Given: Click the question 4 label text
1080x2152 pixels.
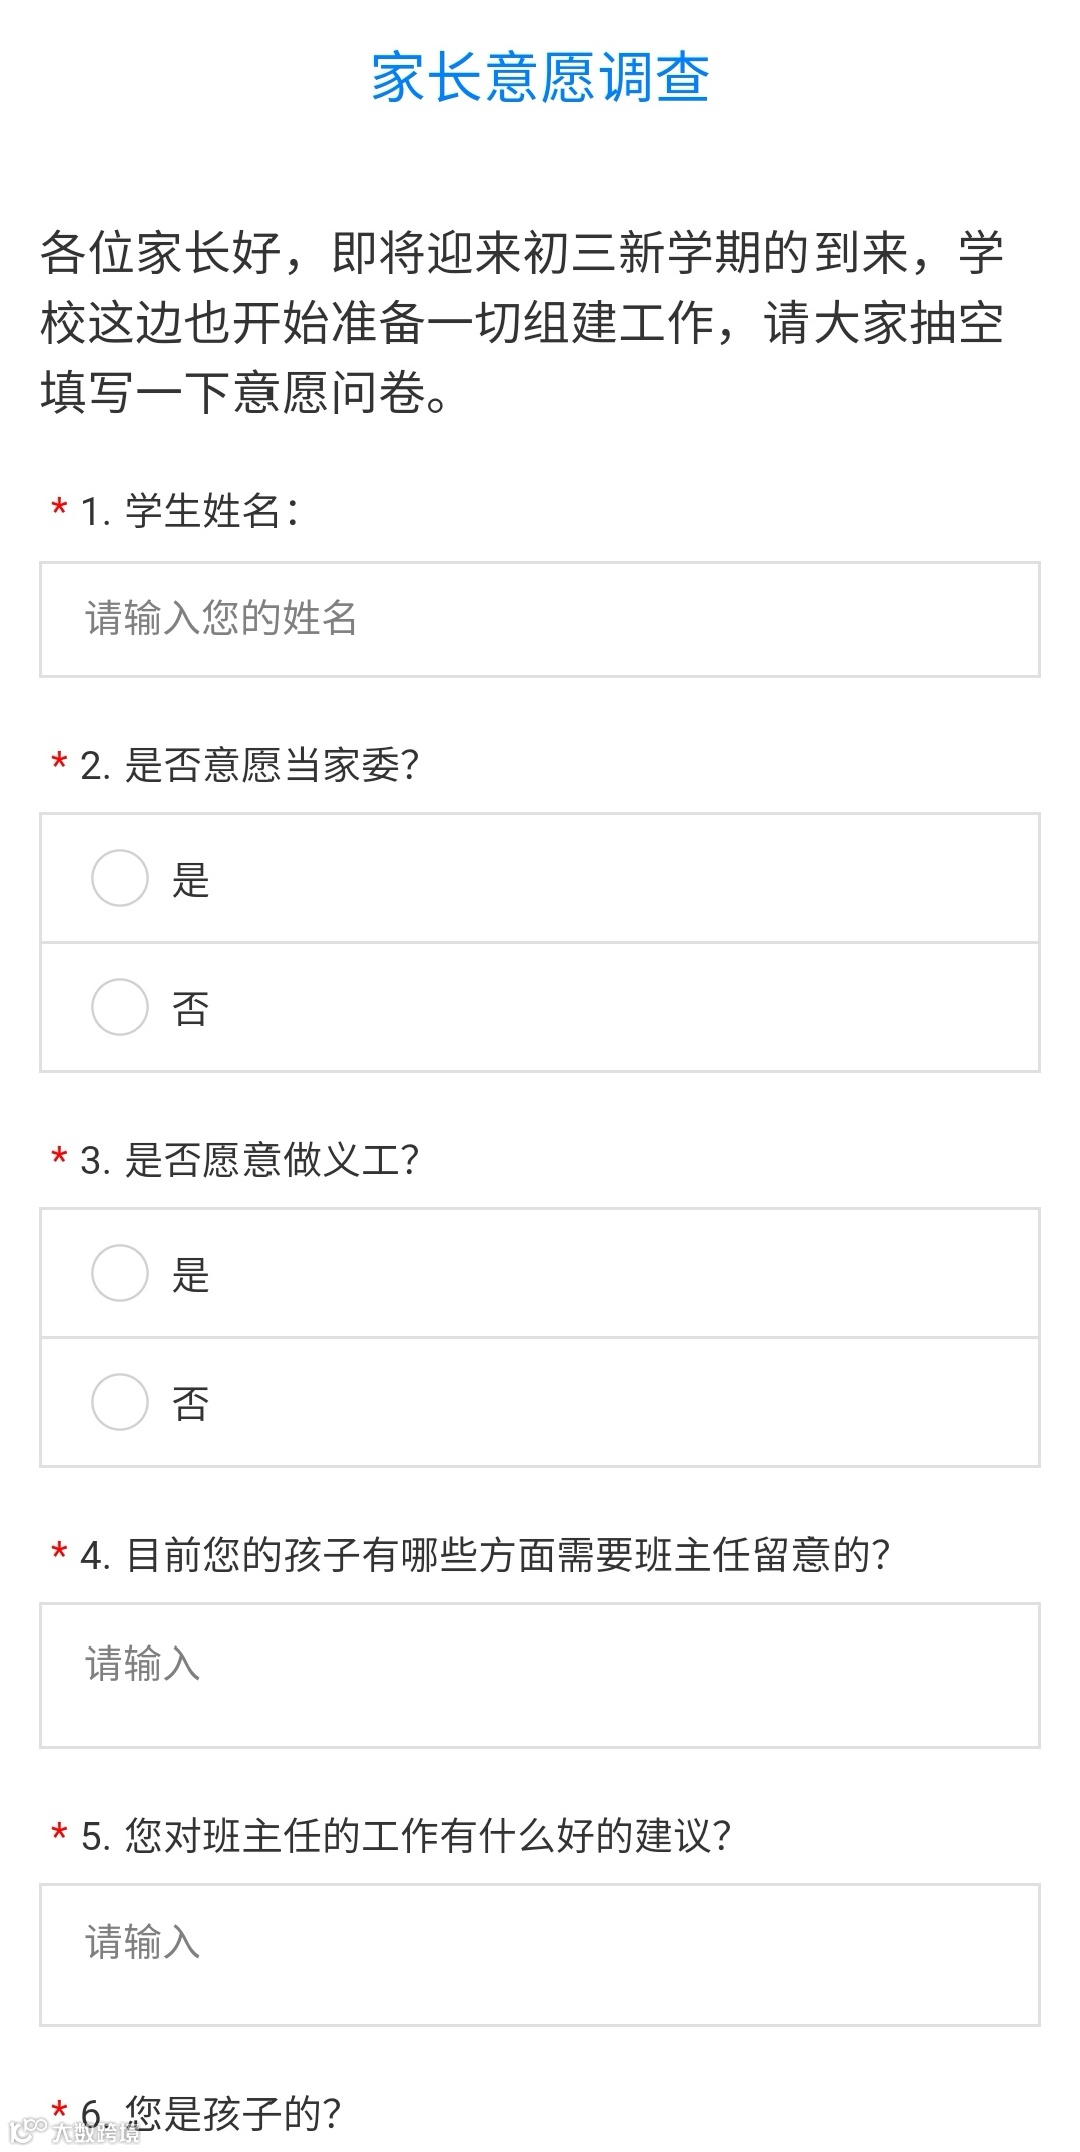Looking at the screenshot, I should point(485,1555).
